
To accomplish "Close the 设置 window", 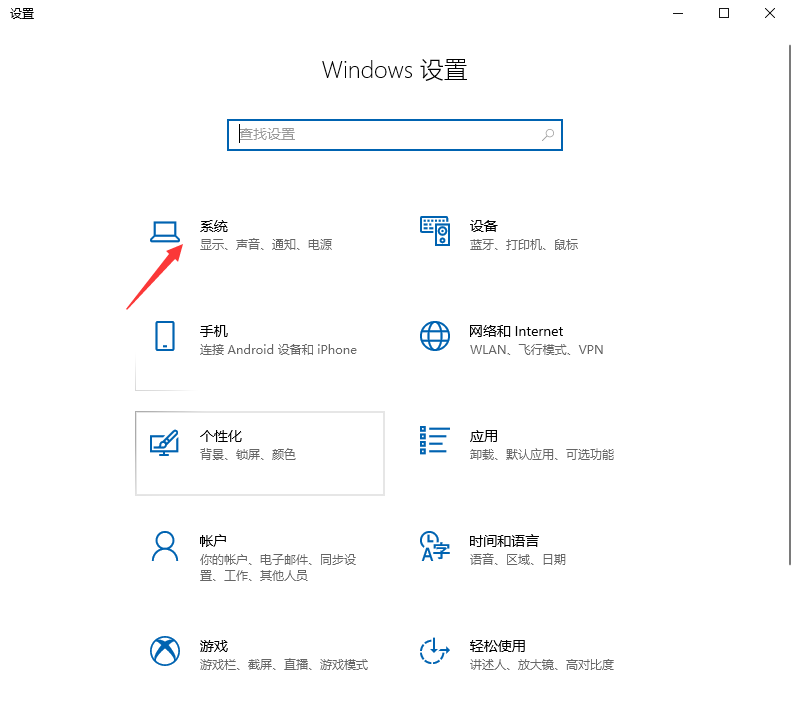I will (x=769, y=13).
